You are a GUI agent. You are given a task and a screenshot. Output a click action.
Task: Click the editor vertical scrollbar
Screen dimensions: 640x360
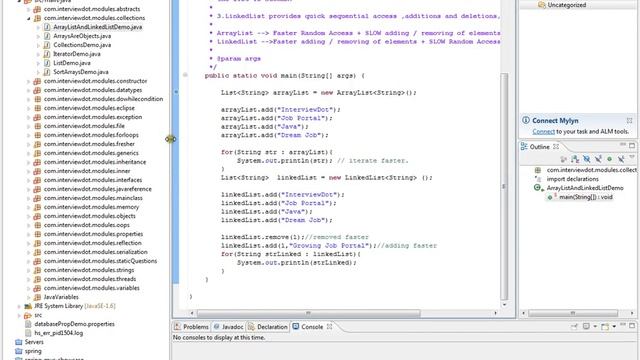(504, 187)
